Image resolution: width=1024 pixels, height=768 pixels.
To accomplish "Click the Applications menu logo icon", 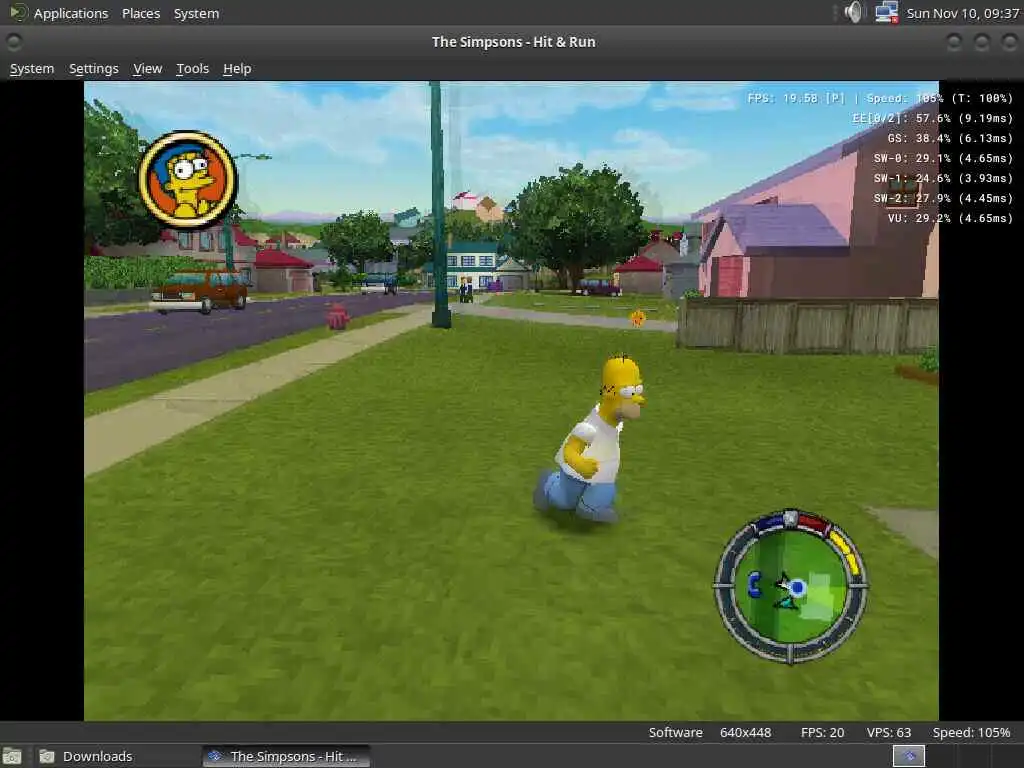I will coord(18,12).
